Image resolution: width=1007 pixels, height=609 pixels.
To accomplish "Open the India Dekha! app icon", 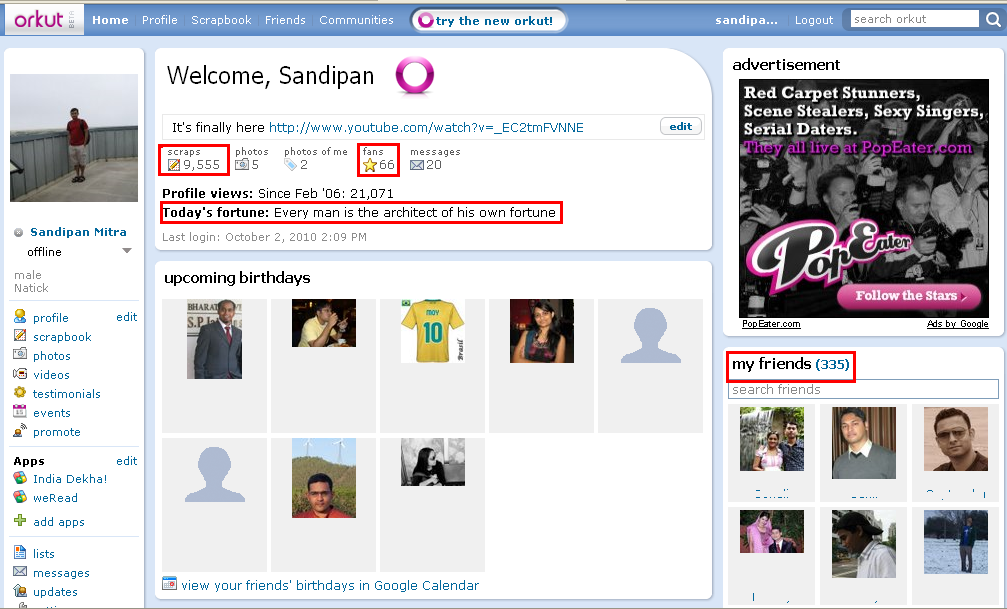I will click(20, 478).
